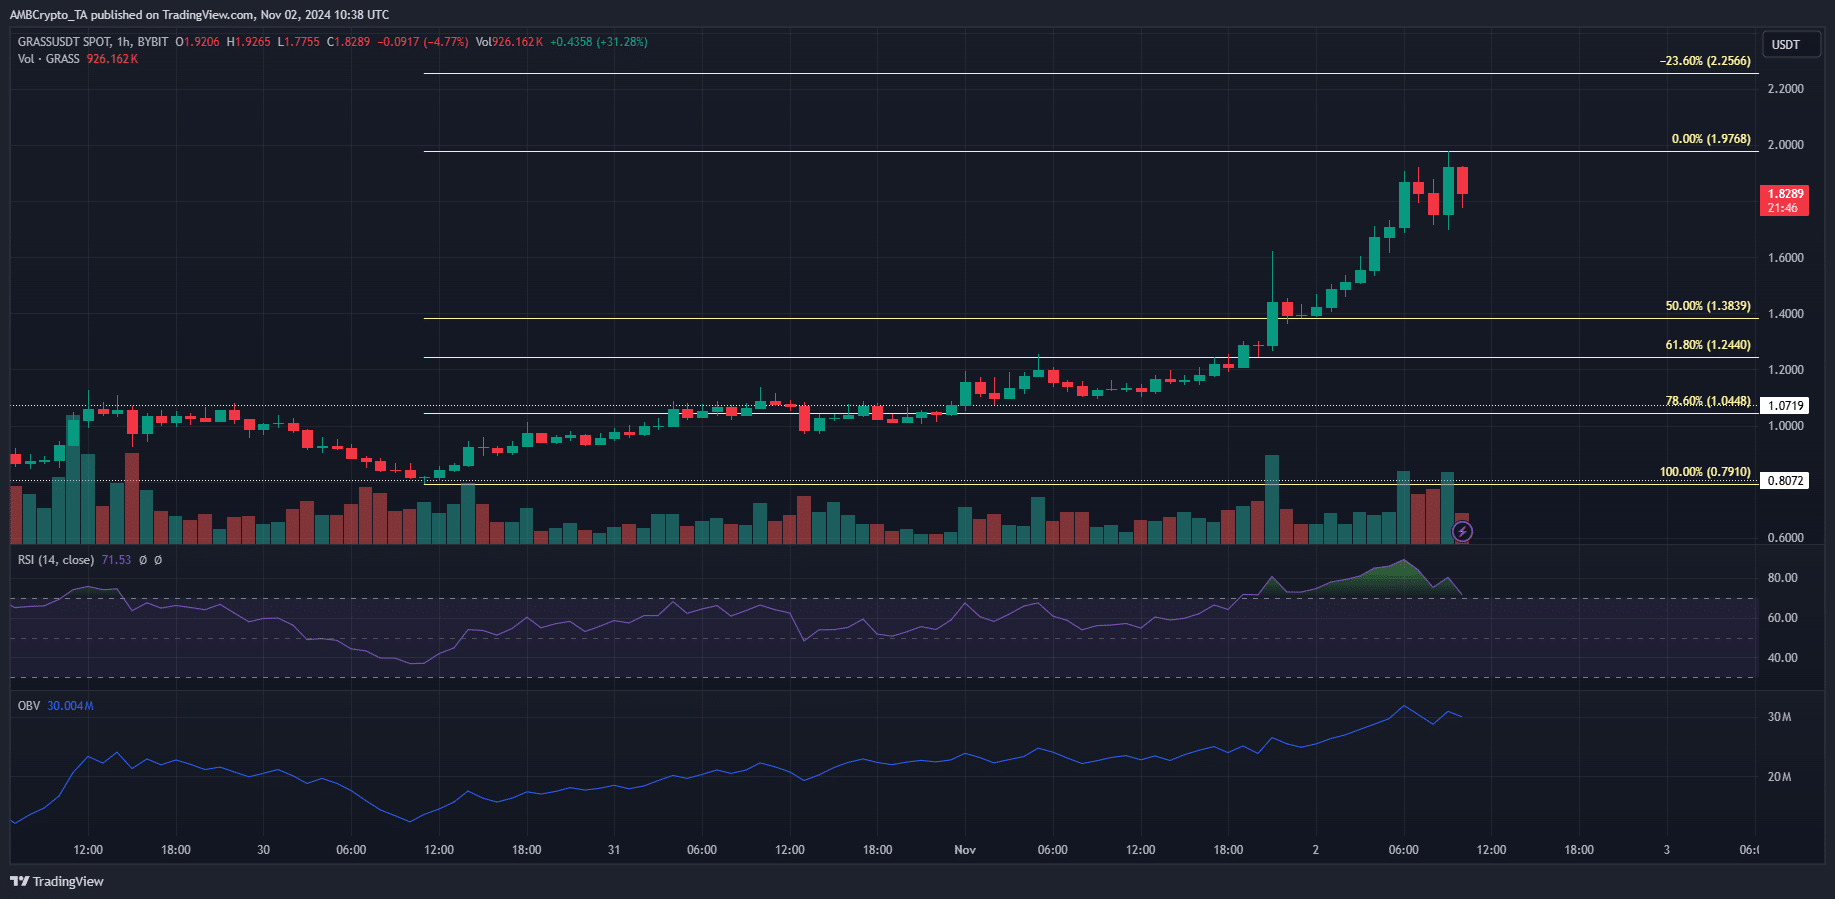This screenshot has width=1835, height=899.
Task: Click the 30M OBV axis tick
Action: click(x=1779, y=717)
